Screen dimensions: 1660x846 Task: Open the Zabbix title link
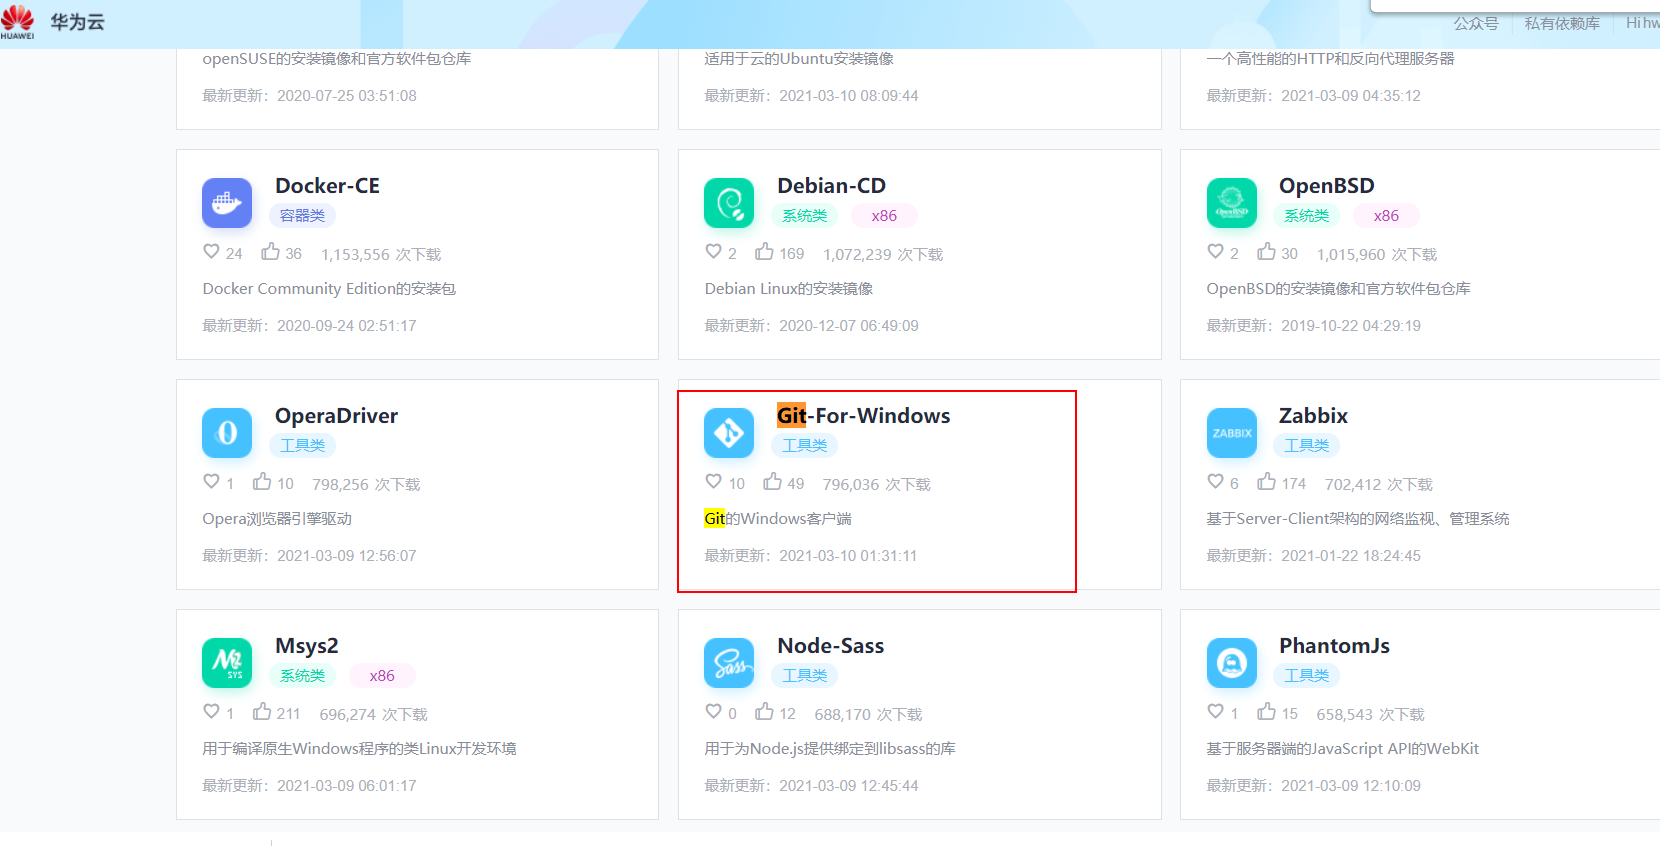click(x=1313, y=416)
